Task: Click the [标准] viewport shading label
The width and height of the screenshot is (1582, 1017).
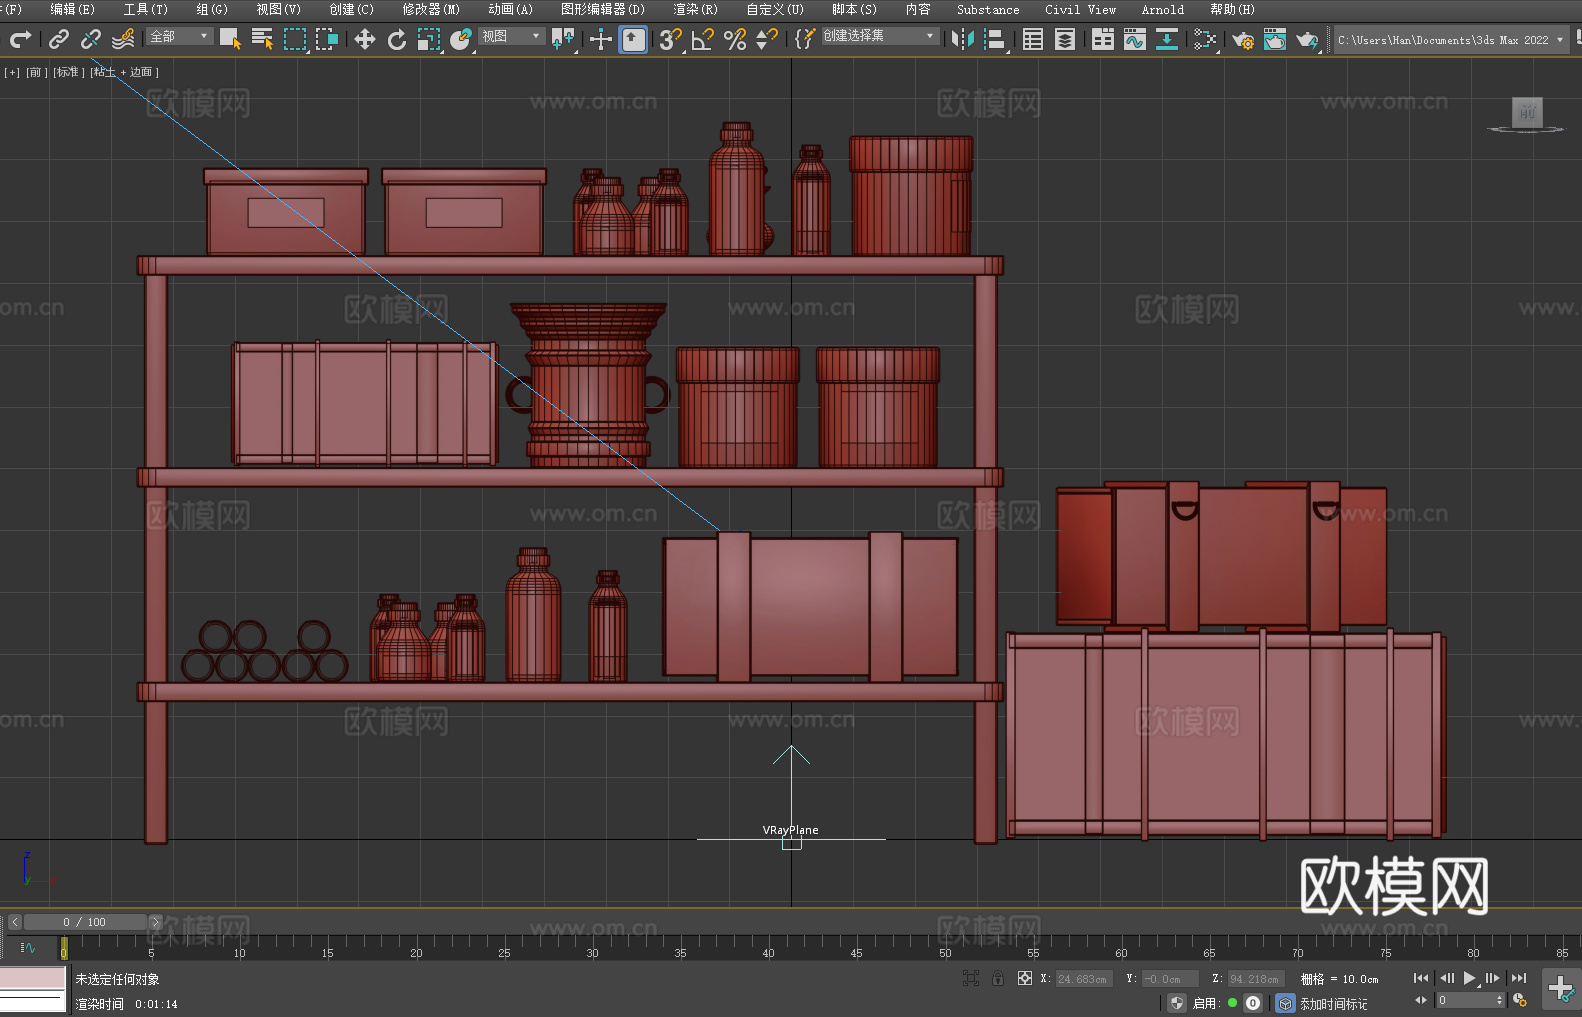Action: [68, 72]
